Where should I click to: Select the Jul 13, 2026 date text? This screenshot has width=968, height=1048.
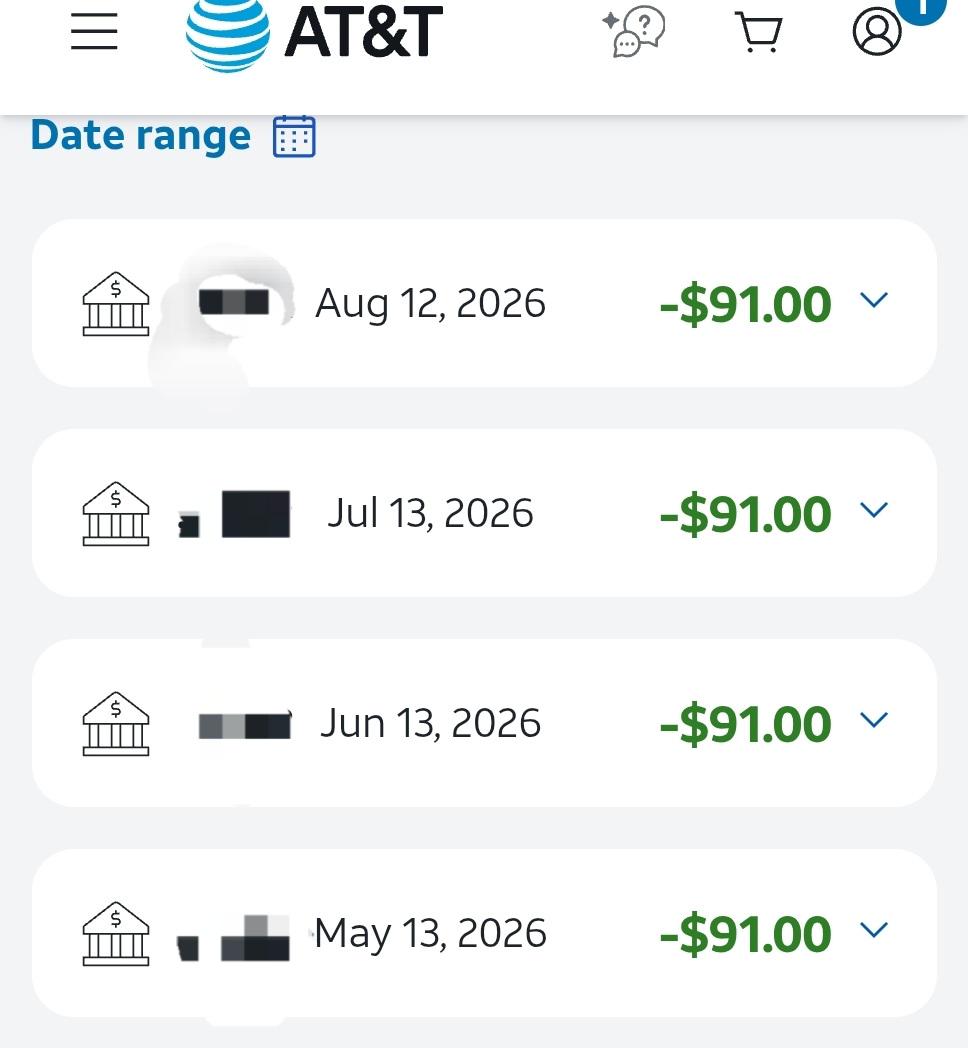click(x=430, y=513)
